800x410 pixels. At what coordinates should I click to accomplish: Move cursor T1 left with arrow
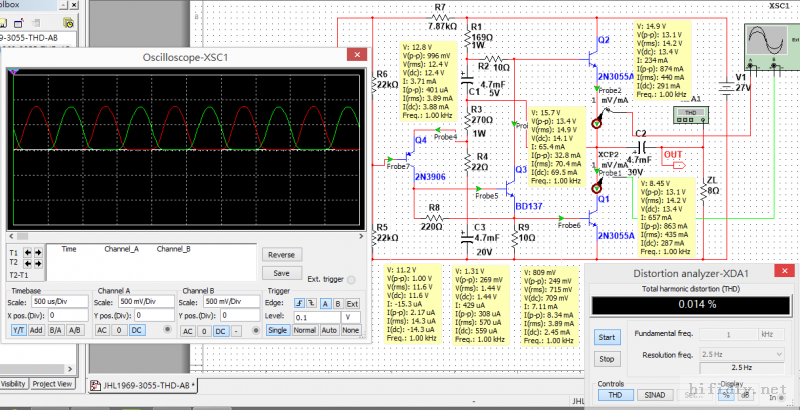pos(27,251)
